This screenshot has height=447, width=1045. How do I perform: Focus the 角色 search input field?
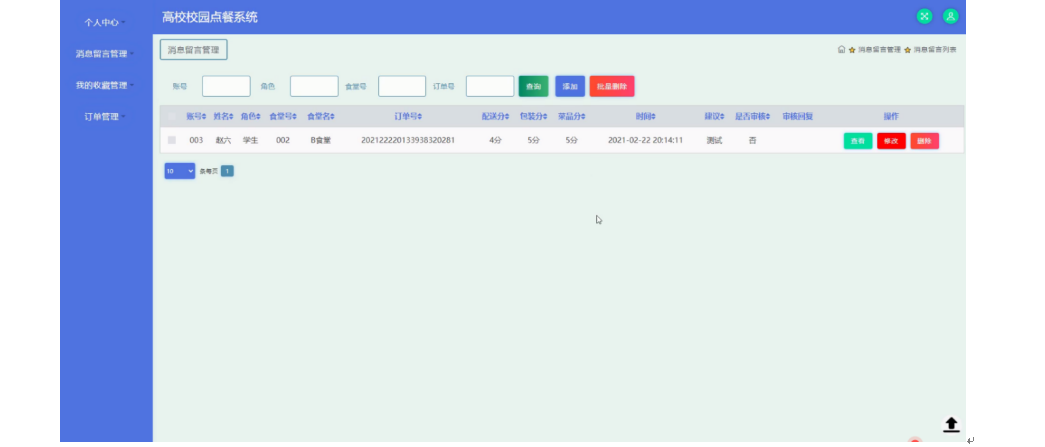(314, 87)
